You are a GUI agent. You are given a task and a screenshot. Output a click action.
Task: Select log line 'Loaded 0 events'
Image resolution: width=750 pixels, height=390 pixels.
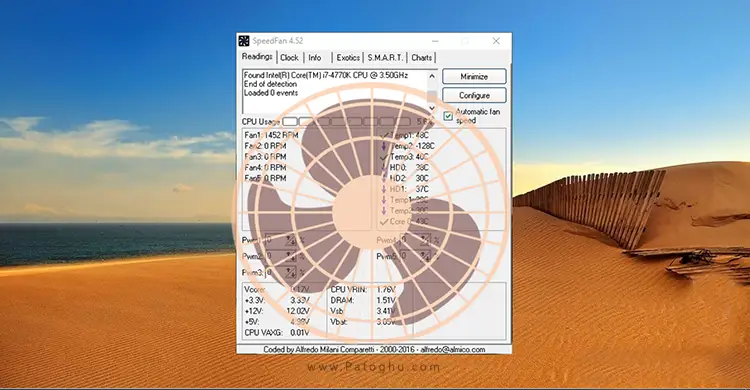(x=271, y=93)
